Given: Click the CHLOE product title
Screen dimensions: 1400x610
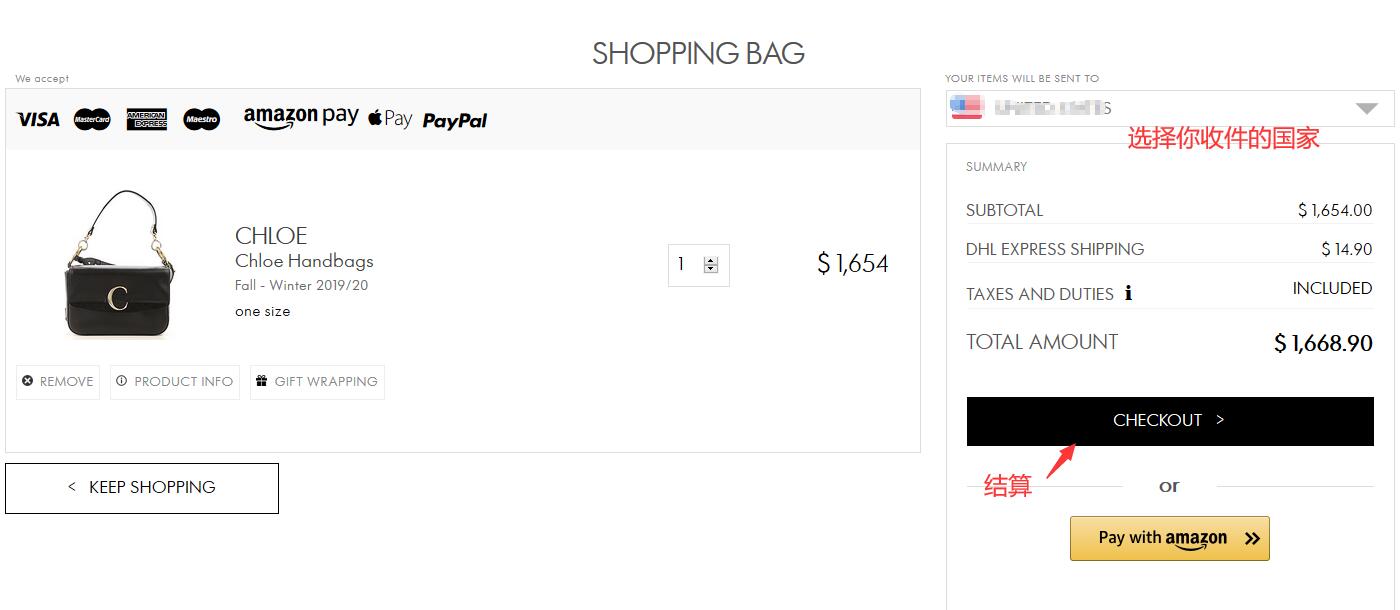Looking at the screenshot, I should click(x=271, y=236).
